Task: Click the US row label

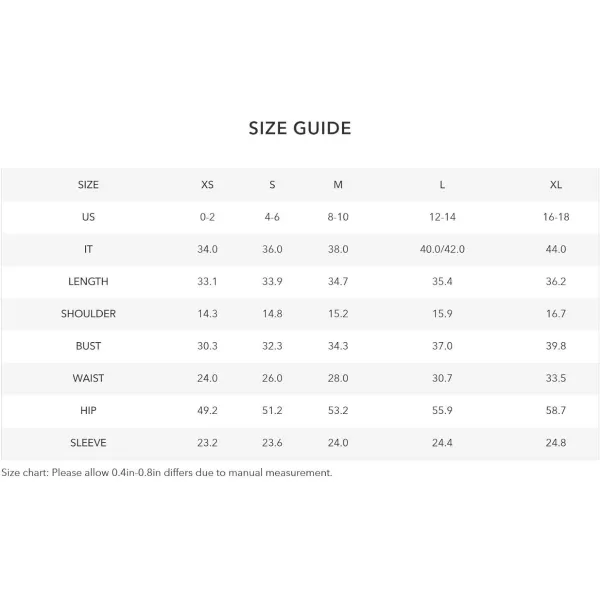Action: (88, 217)
